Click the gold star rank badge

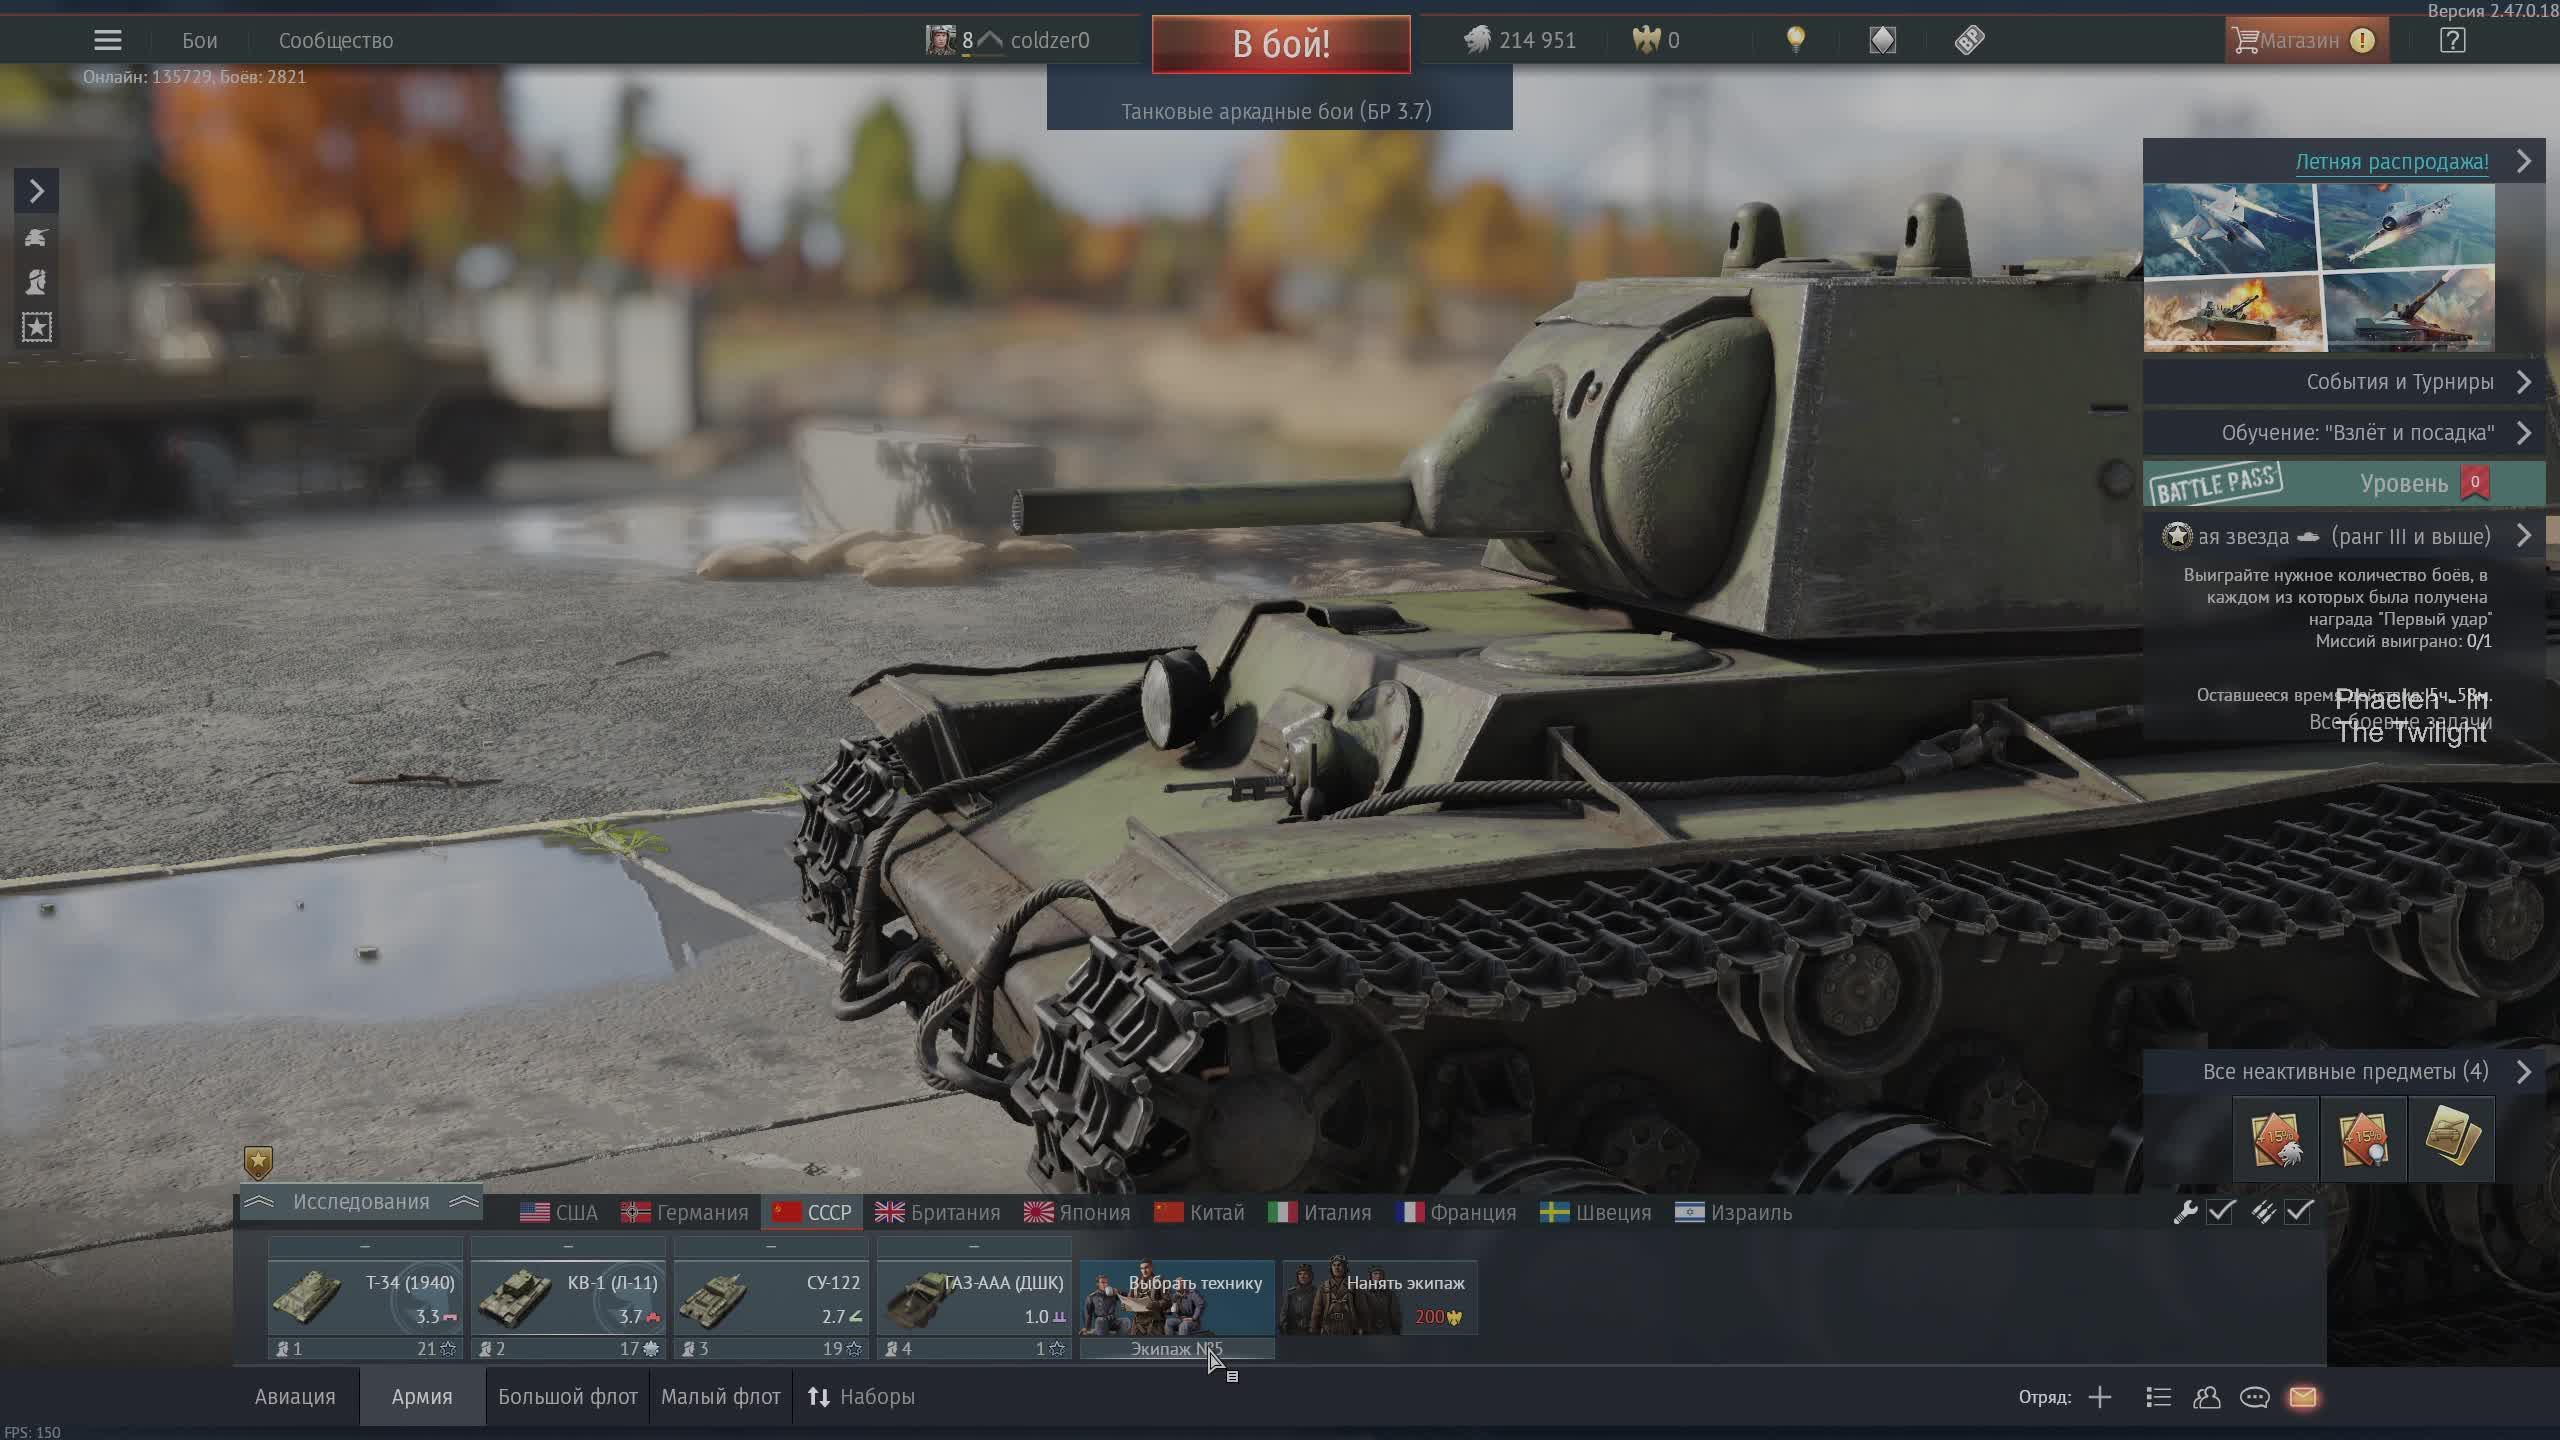(x=258, y=1162)
